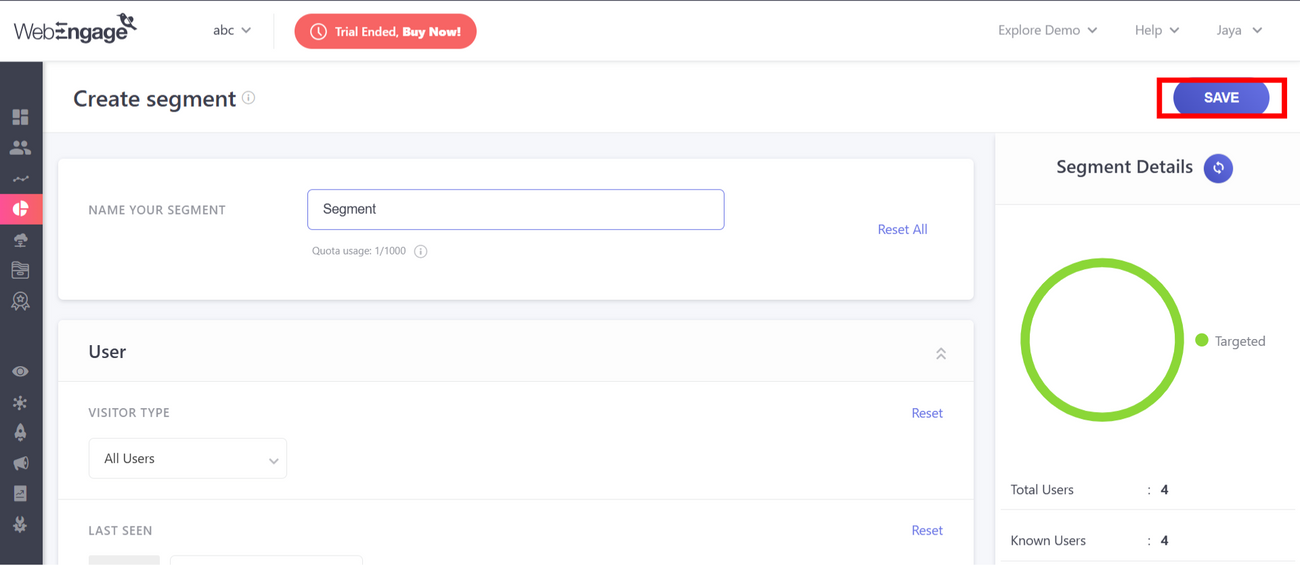Select the Segments pie chart sidebar icon

(x=20, y=209)
